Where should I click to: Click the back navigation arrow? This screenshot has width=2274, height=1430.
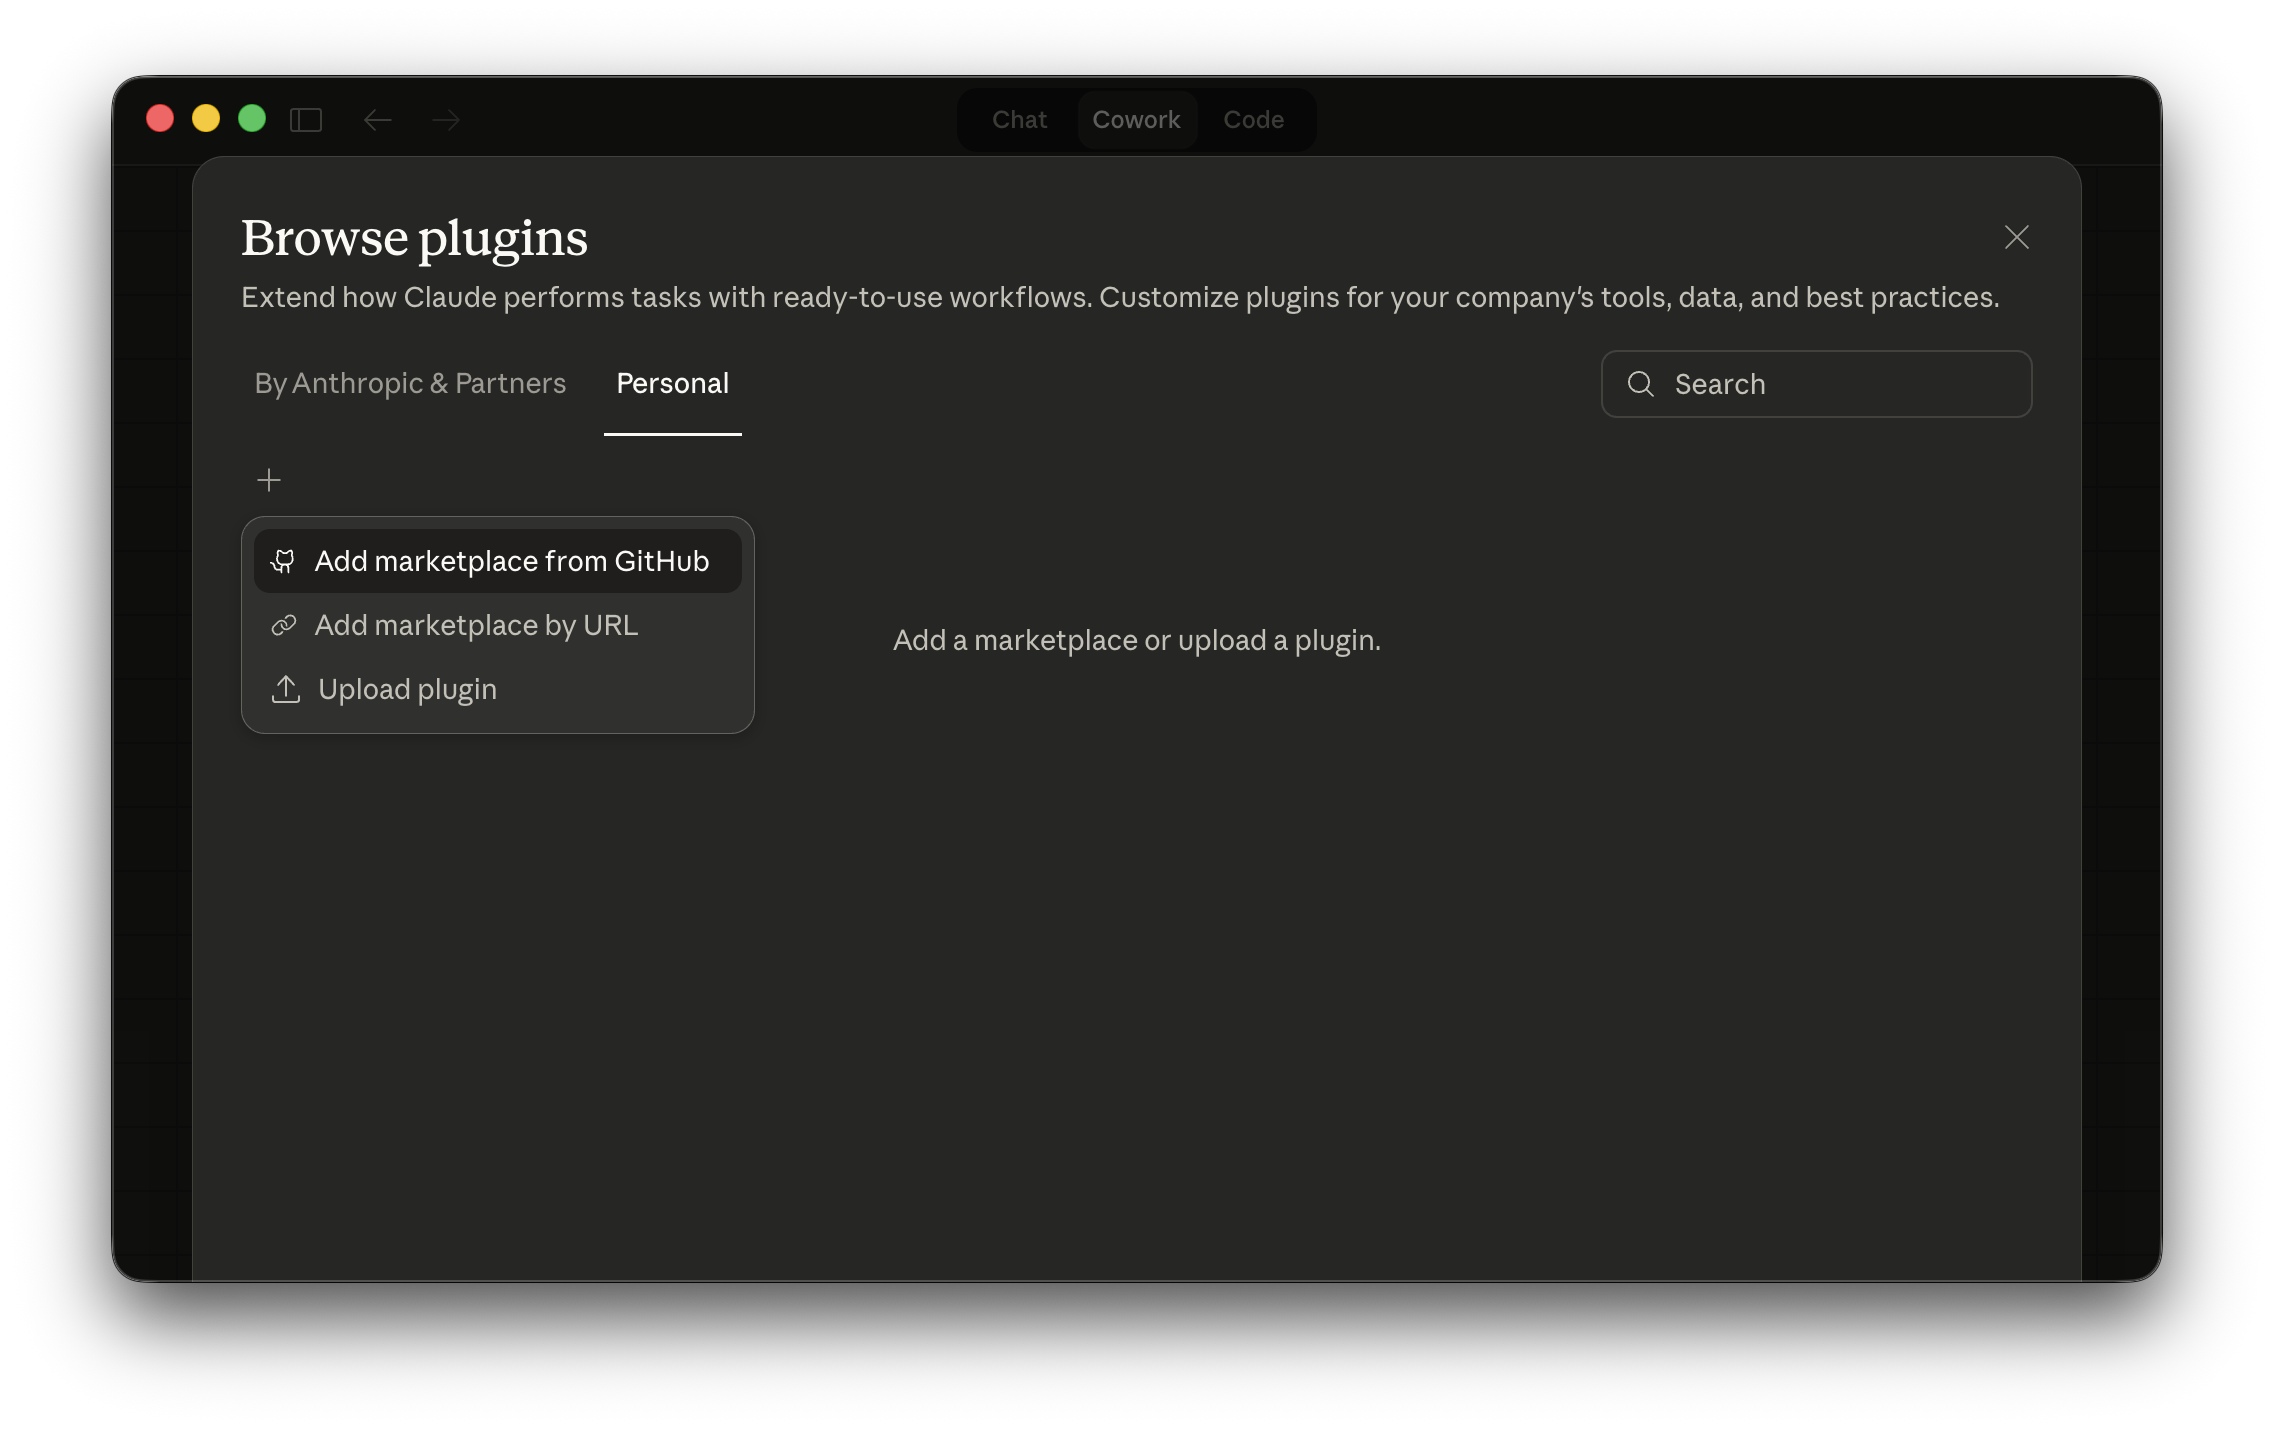[377, 119]
